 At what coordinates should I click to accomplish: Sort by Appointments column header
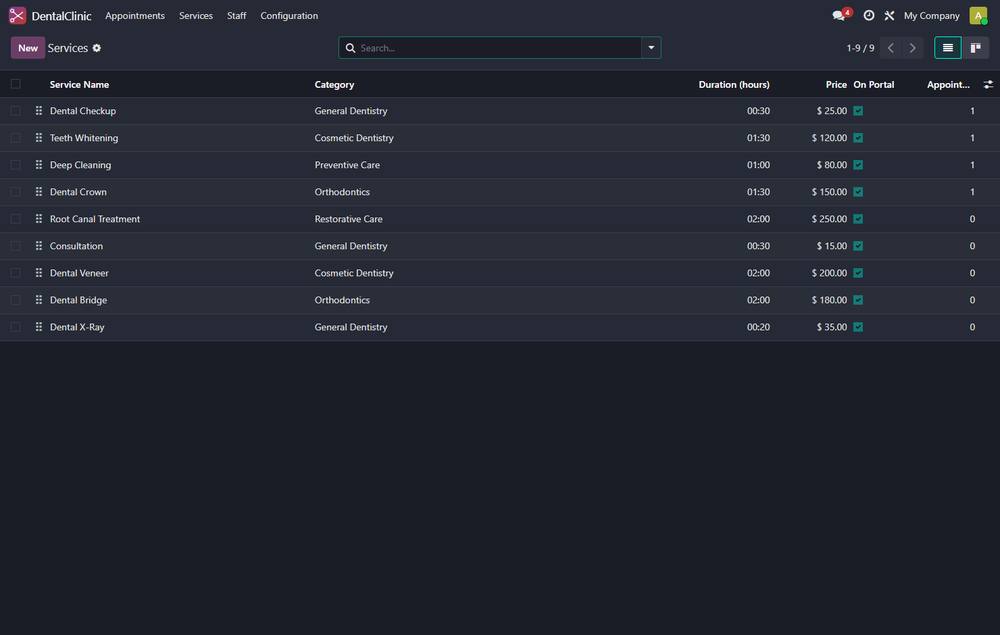pyautogui.click(x=948, y=84)
